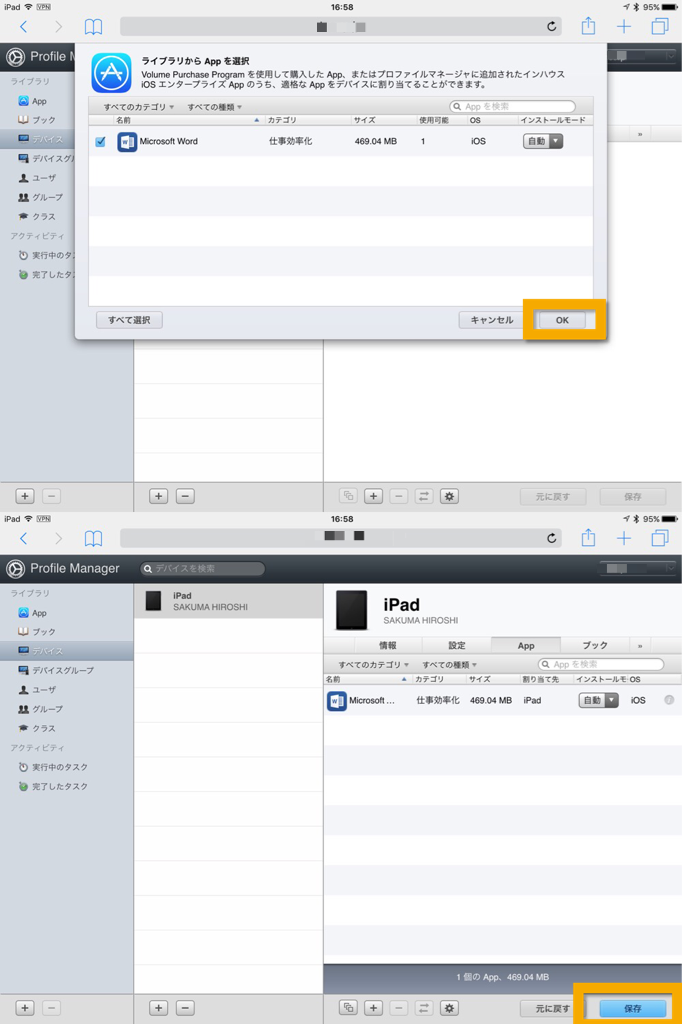Add new tab in the lower screenshot's Safari
Screen dimensions: 682x1024
624,539
